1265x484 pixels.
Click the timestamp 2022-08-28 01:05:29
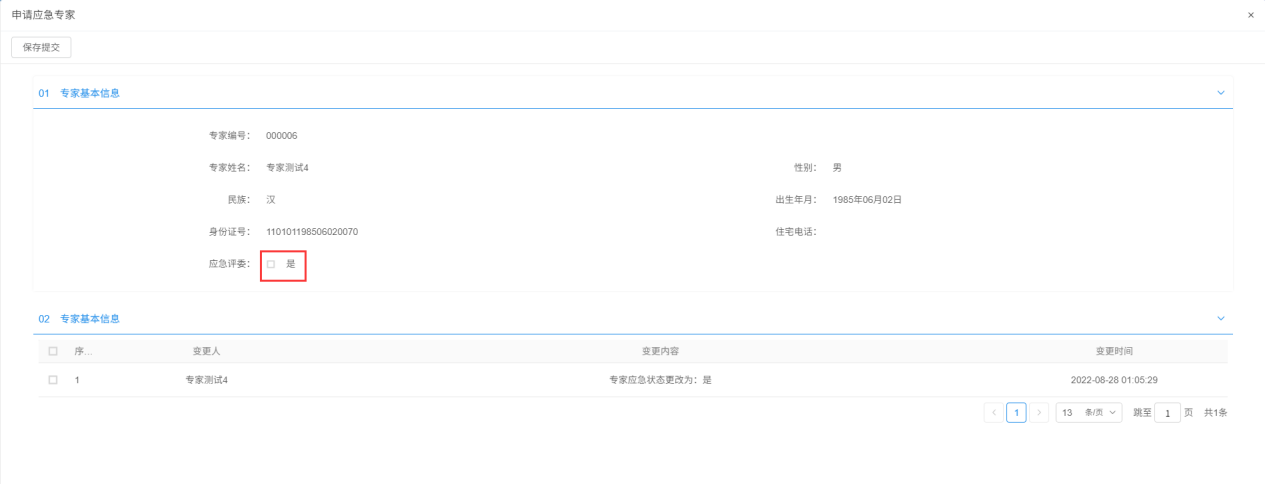click(1114, 380)
